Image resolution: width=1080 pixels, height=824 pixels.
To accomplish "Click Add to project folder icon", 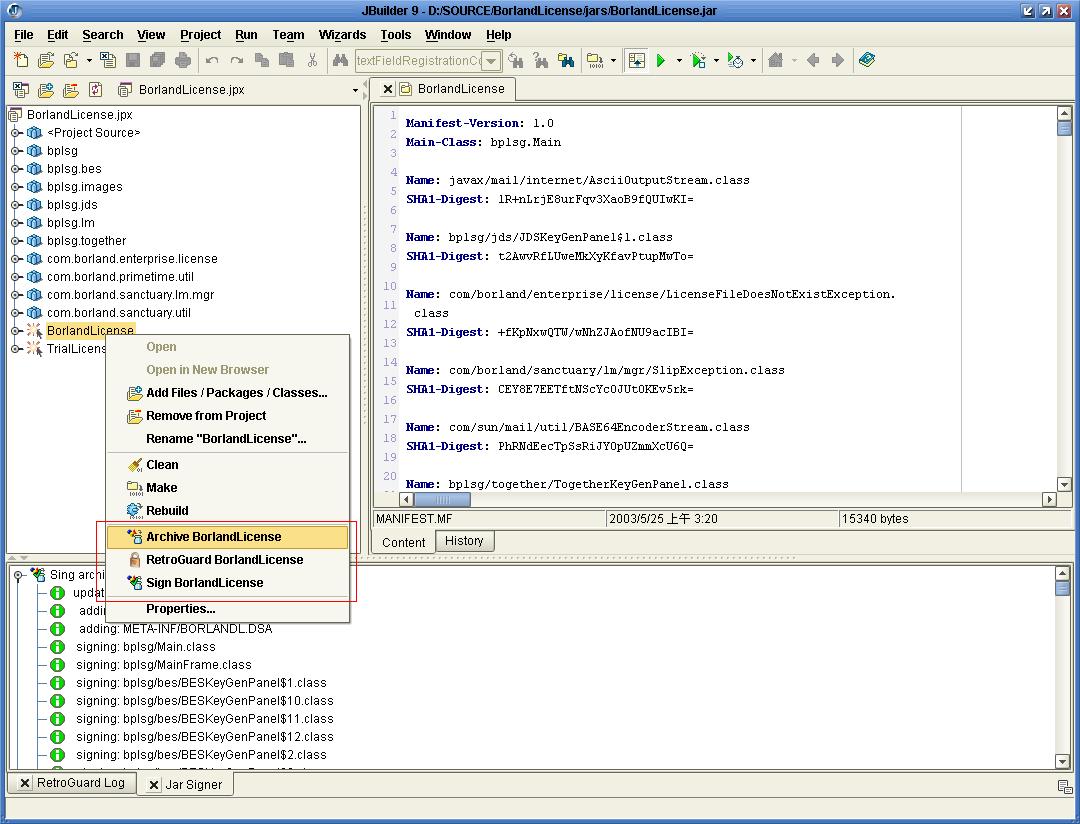I will pyautogui.click(x=45, y=90).
